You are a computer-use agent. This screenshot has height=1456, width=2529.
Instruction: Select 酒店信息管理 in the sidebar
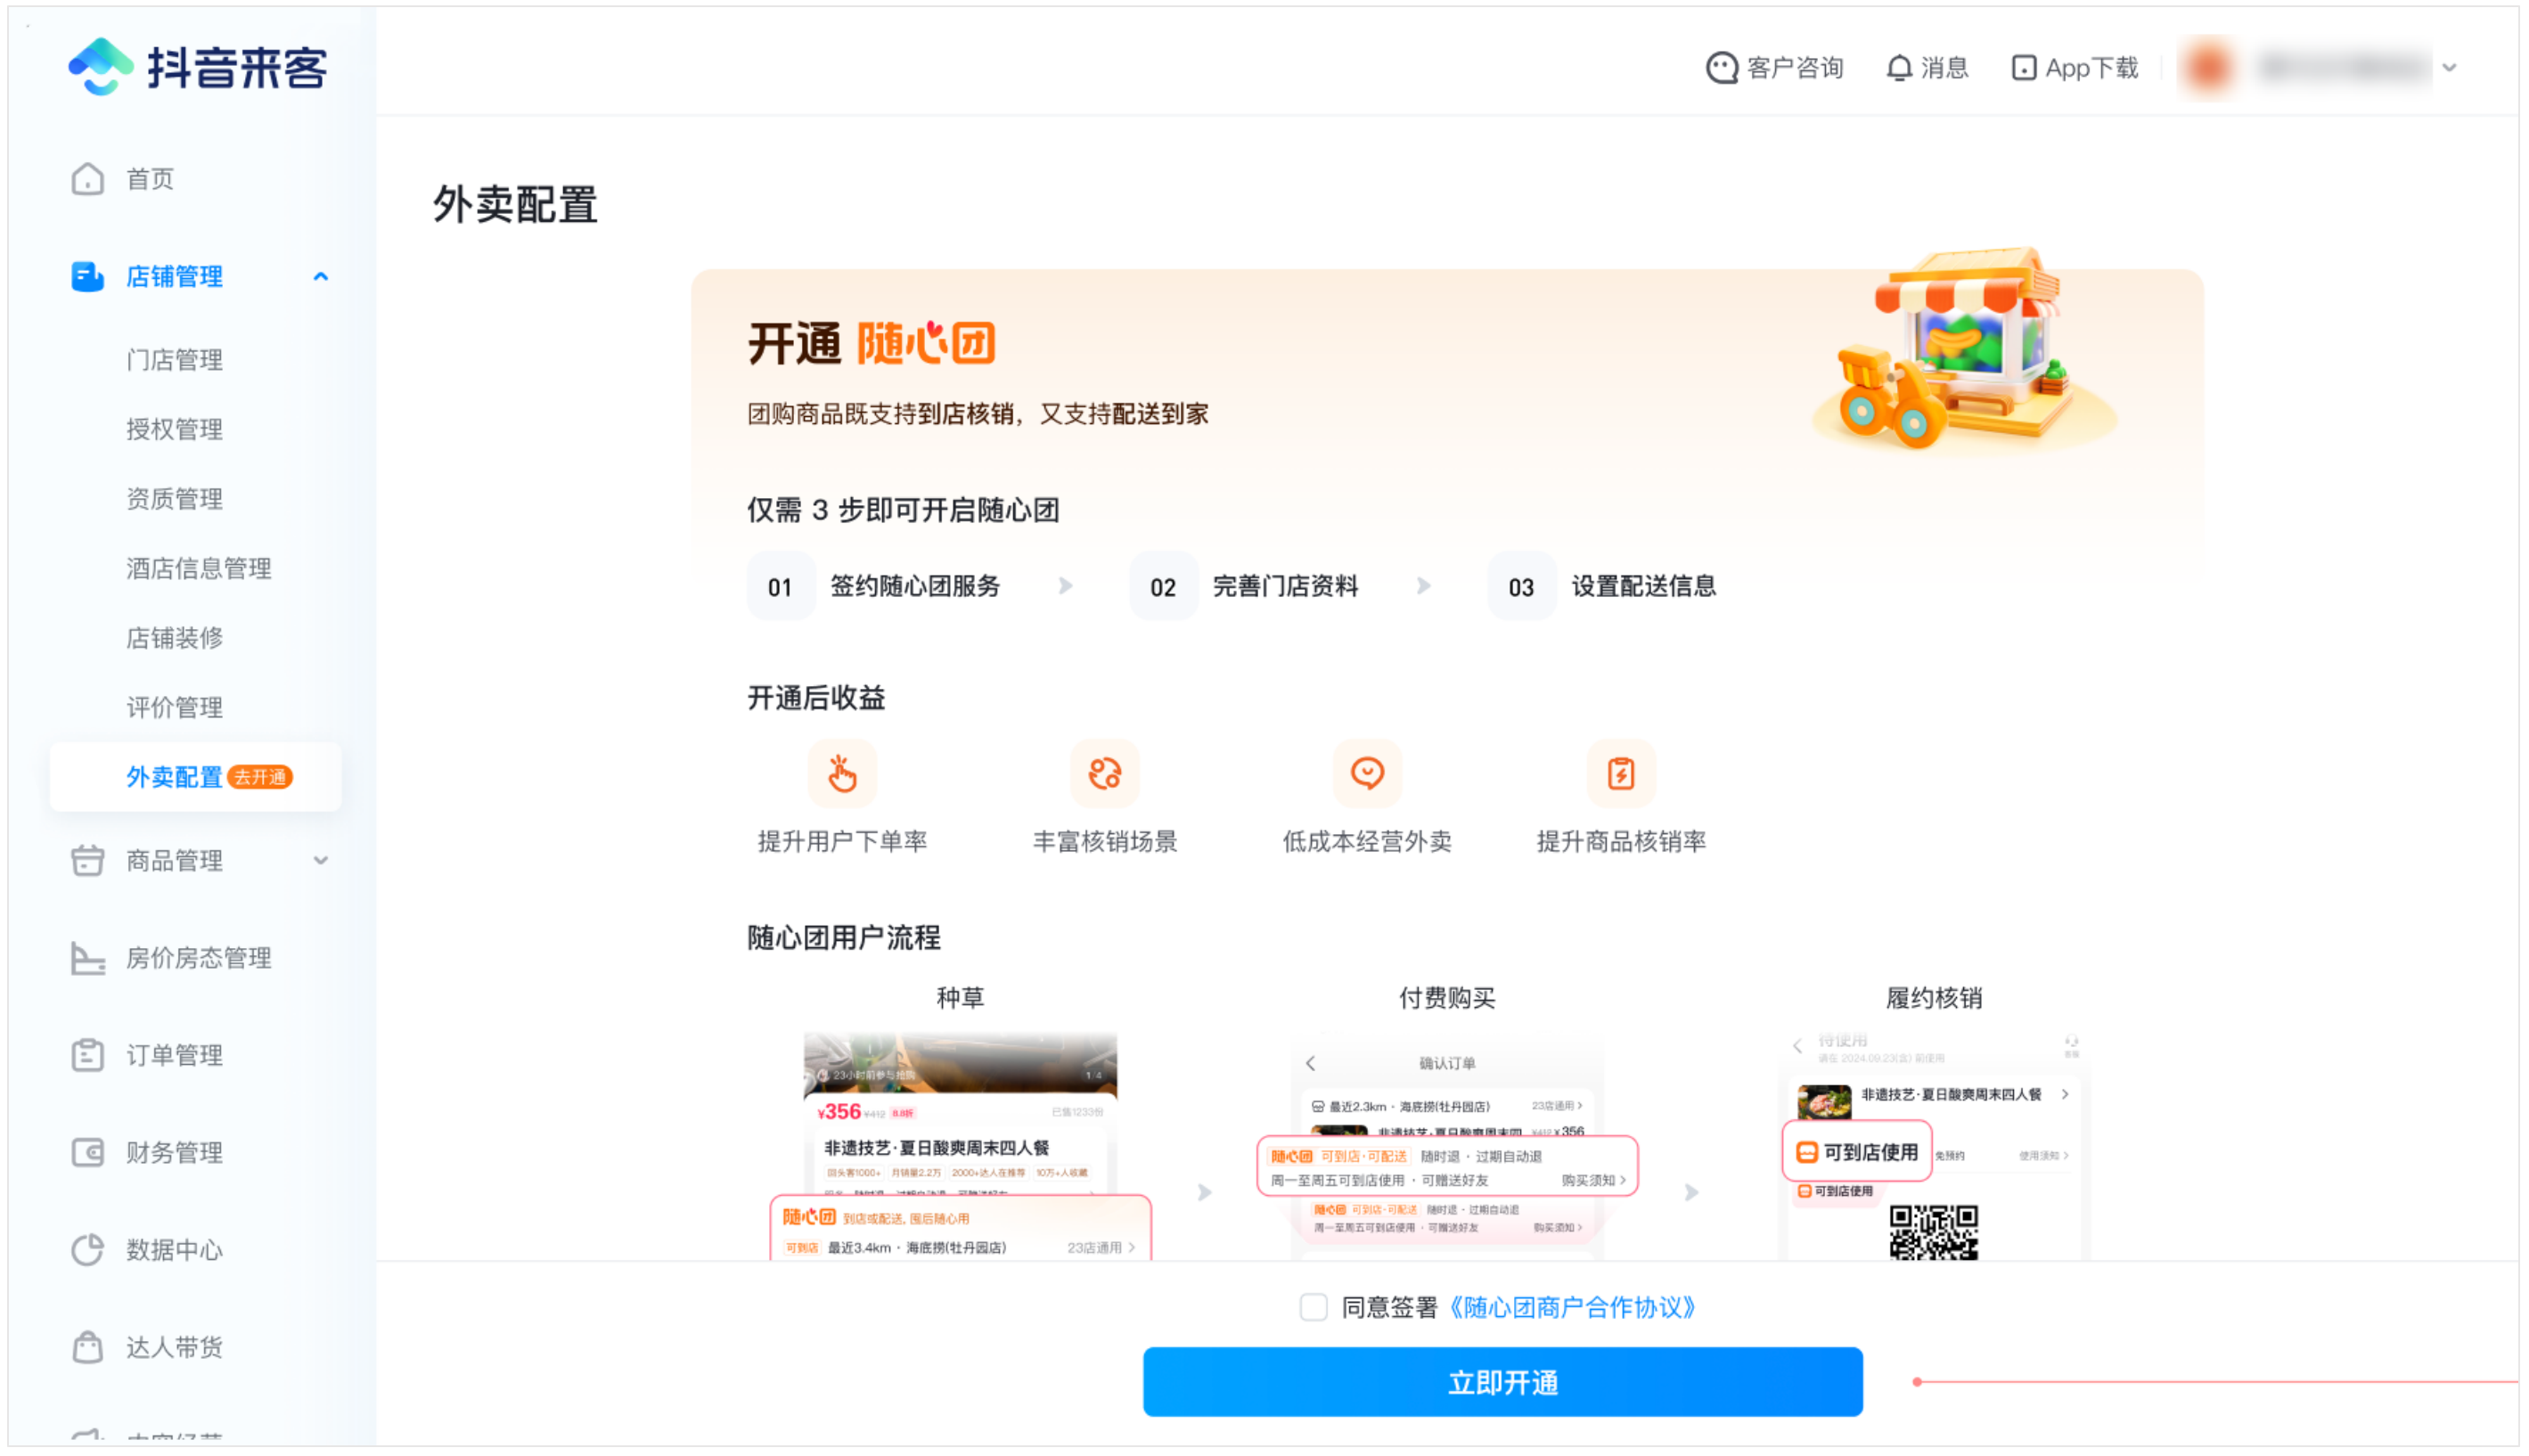point(198,568)
